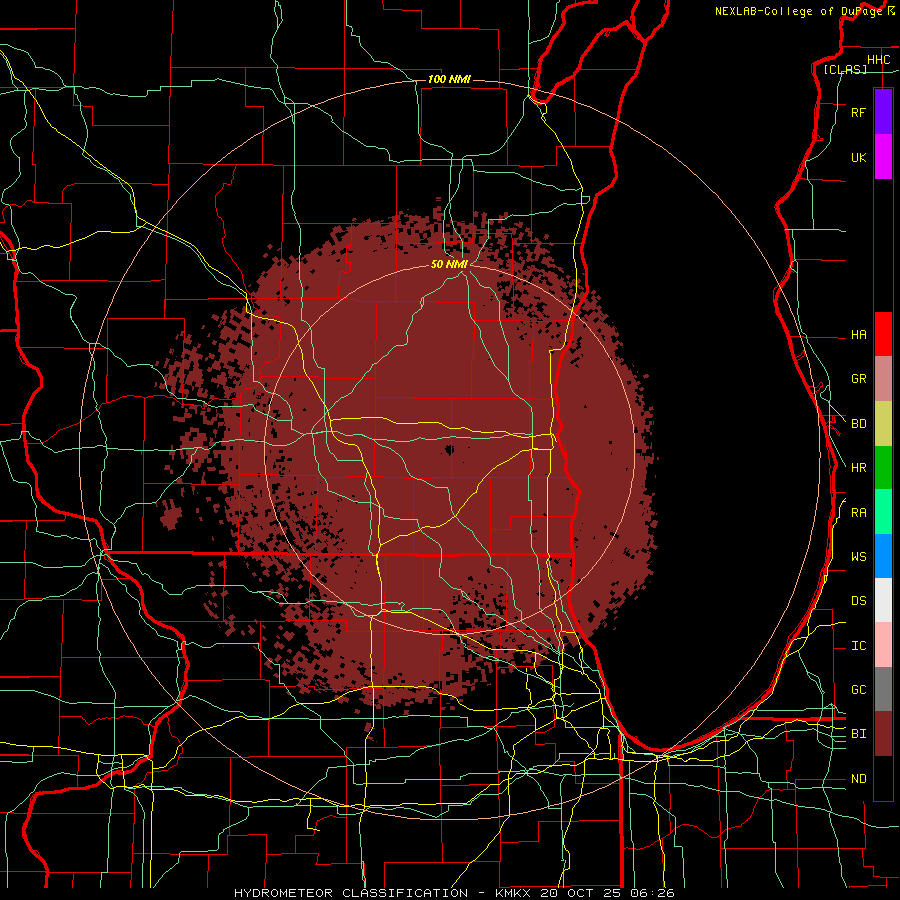This screenshot has width=900, height=900.
Task: Click the GC gray legend swatch
Action: [x=883, y=689]
